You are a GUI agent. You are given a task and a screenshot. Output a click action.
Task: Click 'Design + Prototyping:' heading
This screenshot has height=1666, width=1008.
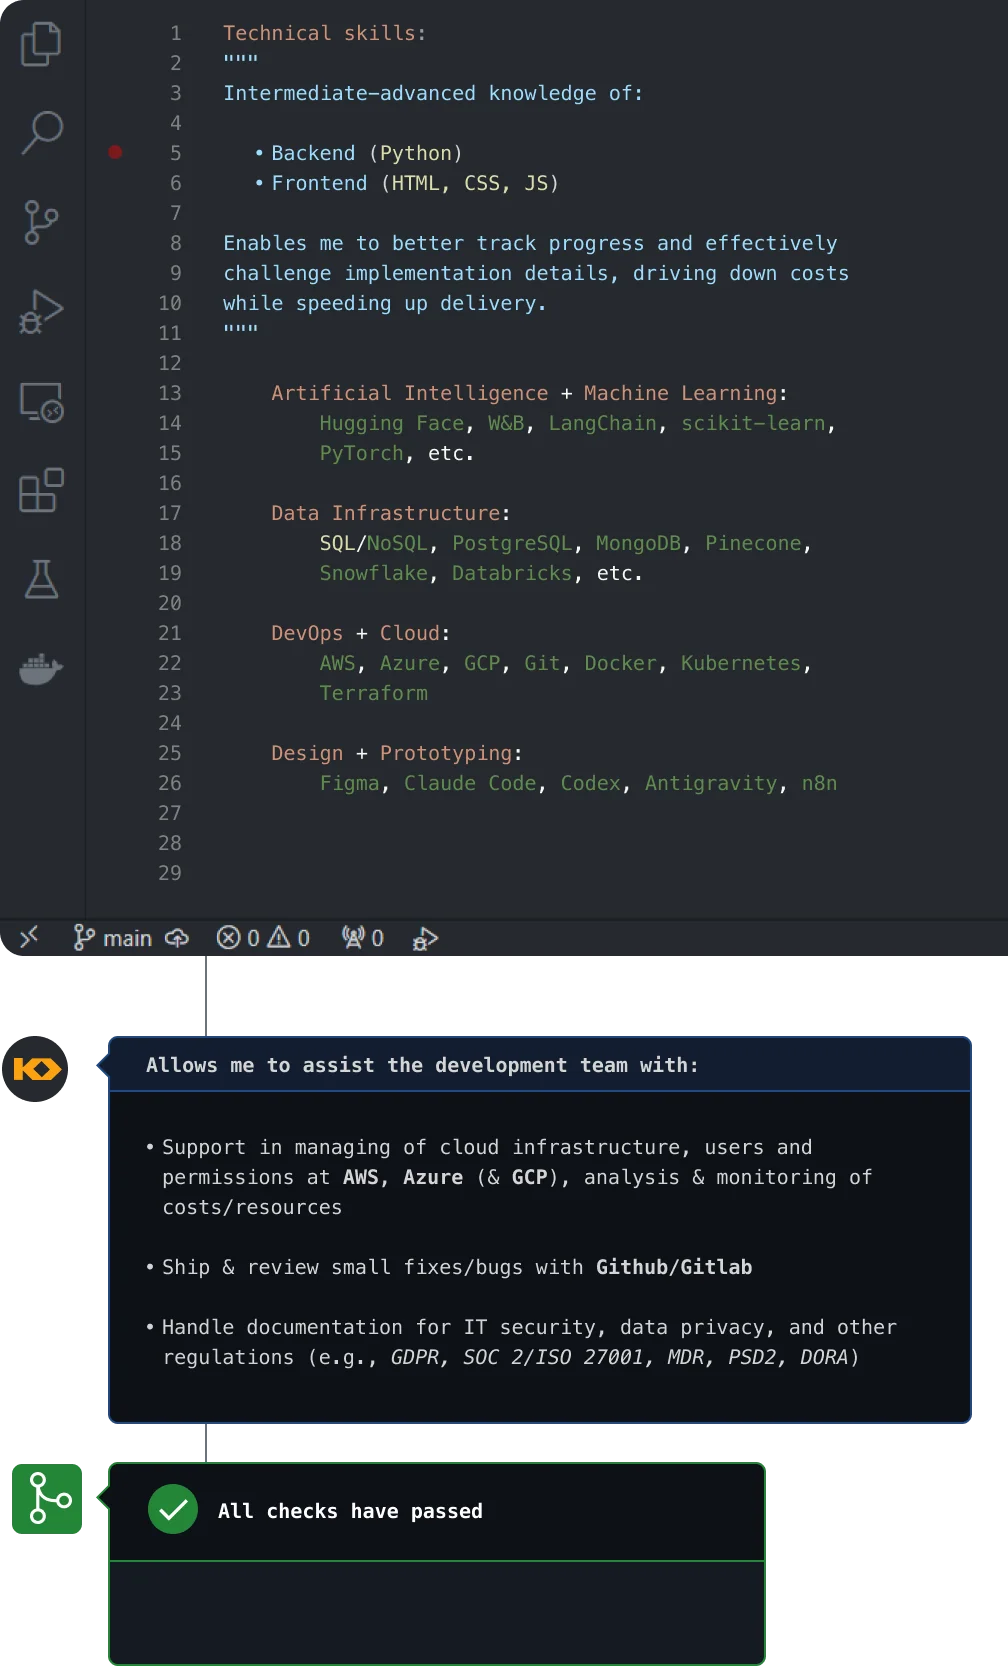coord(396,753)
